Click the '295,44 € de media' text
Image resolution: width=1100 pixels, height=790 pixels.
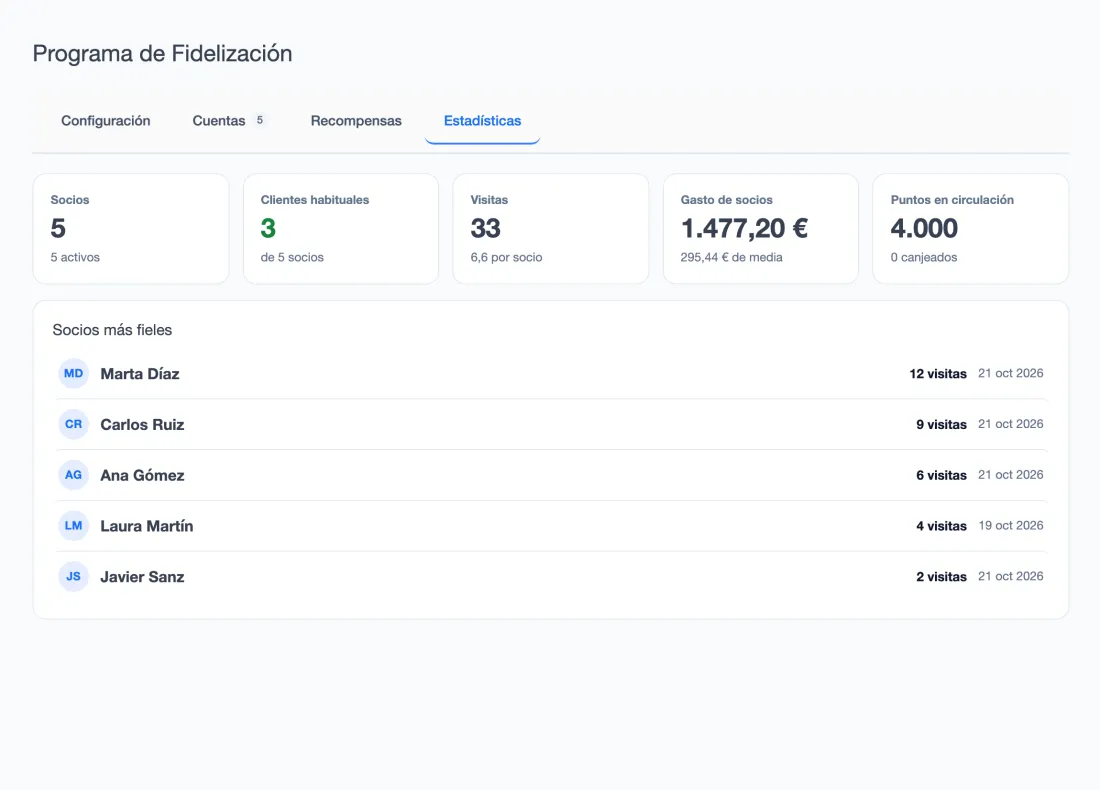pos(732,257)
